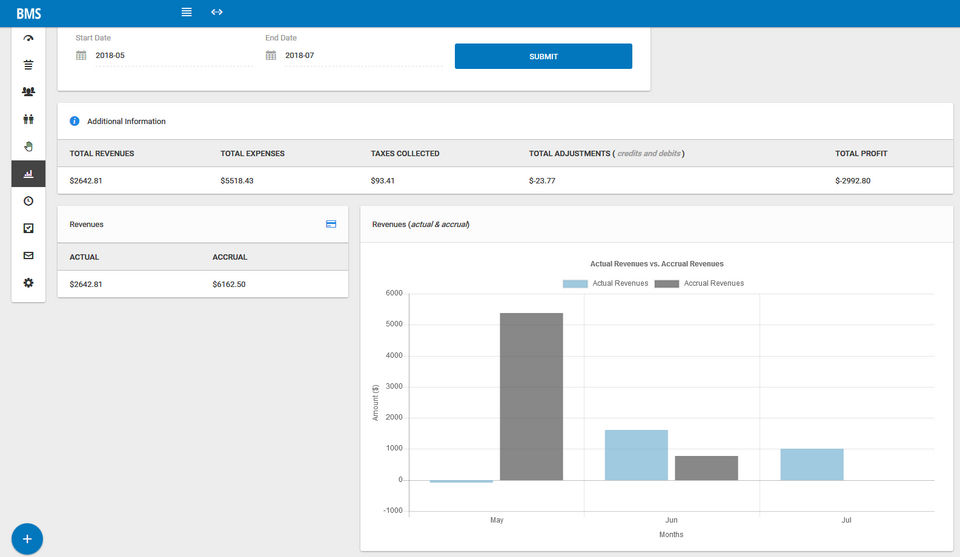Toggle the horizontal arrows expand icon
Image resolution: width=960 pixels, height=557 pixels.
click(x=217, y=12)
